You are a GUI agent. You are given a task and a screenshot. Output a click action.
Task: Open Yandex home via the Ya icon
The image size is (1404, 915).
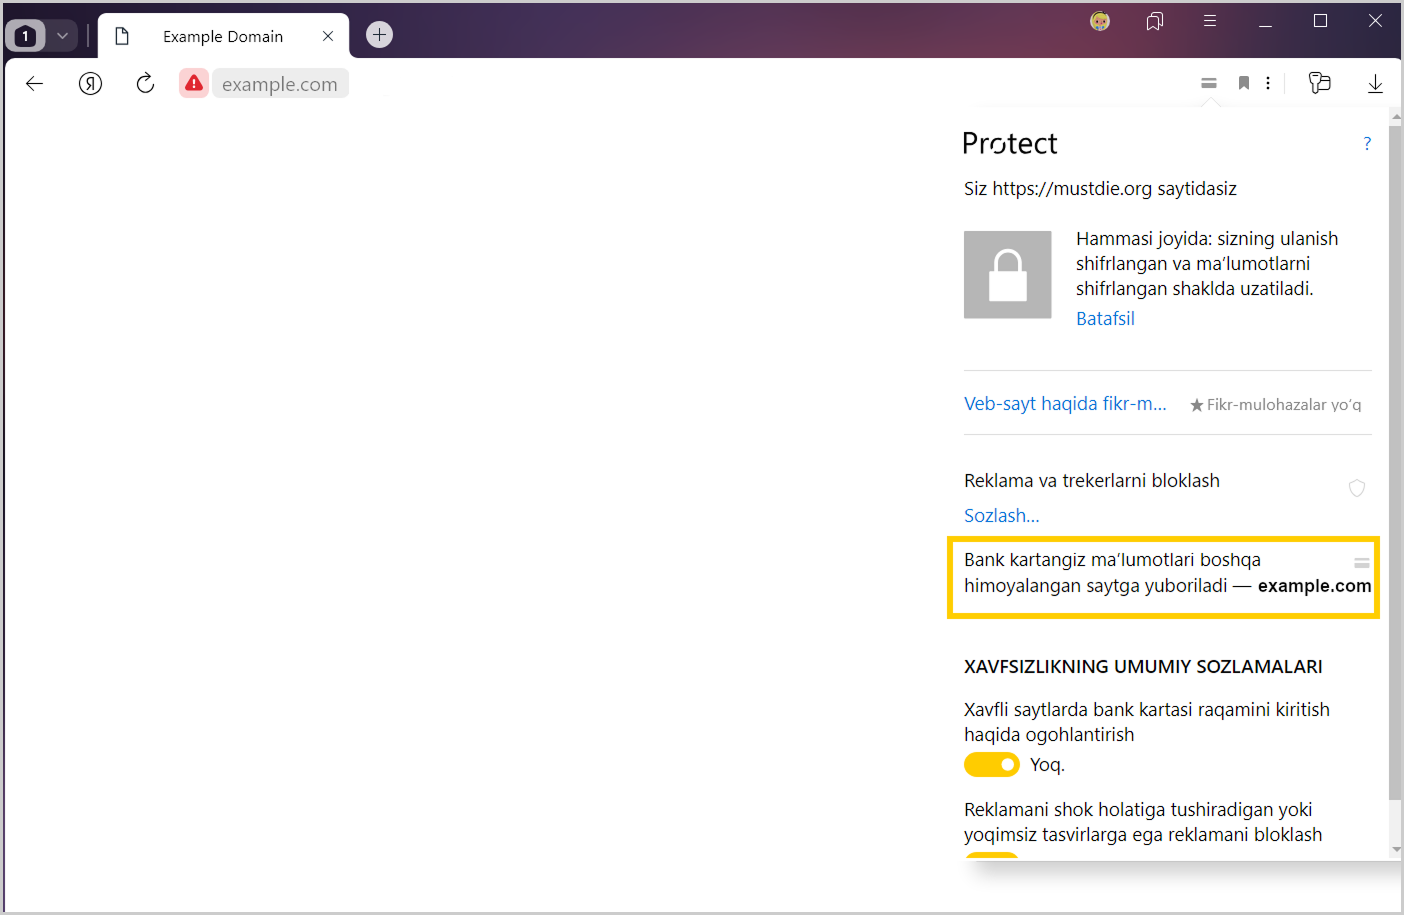90,84
